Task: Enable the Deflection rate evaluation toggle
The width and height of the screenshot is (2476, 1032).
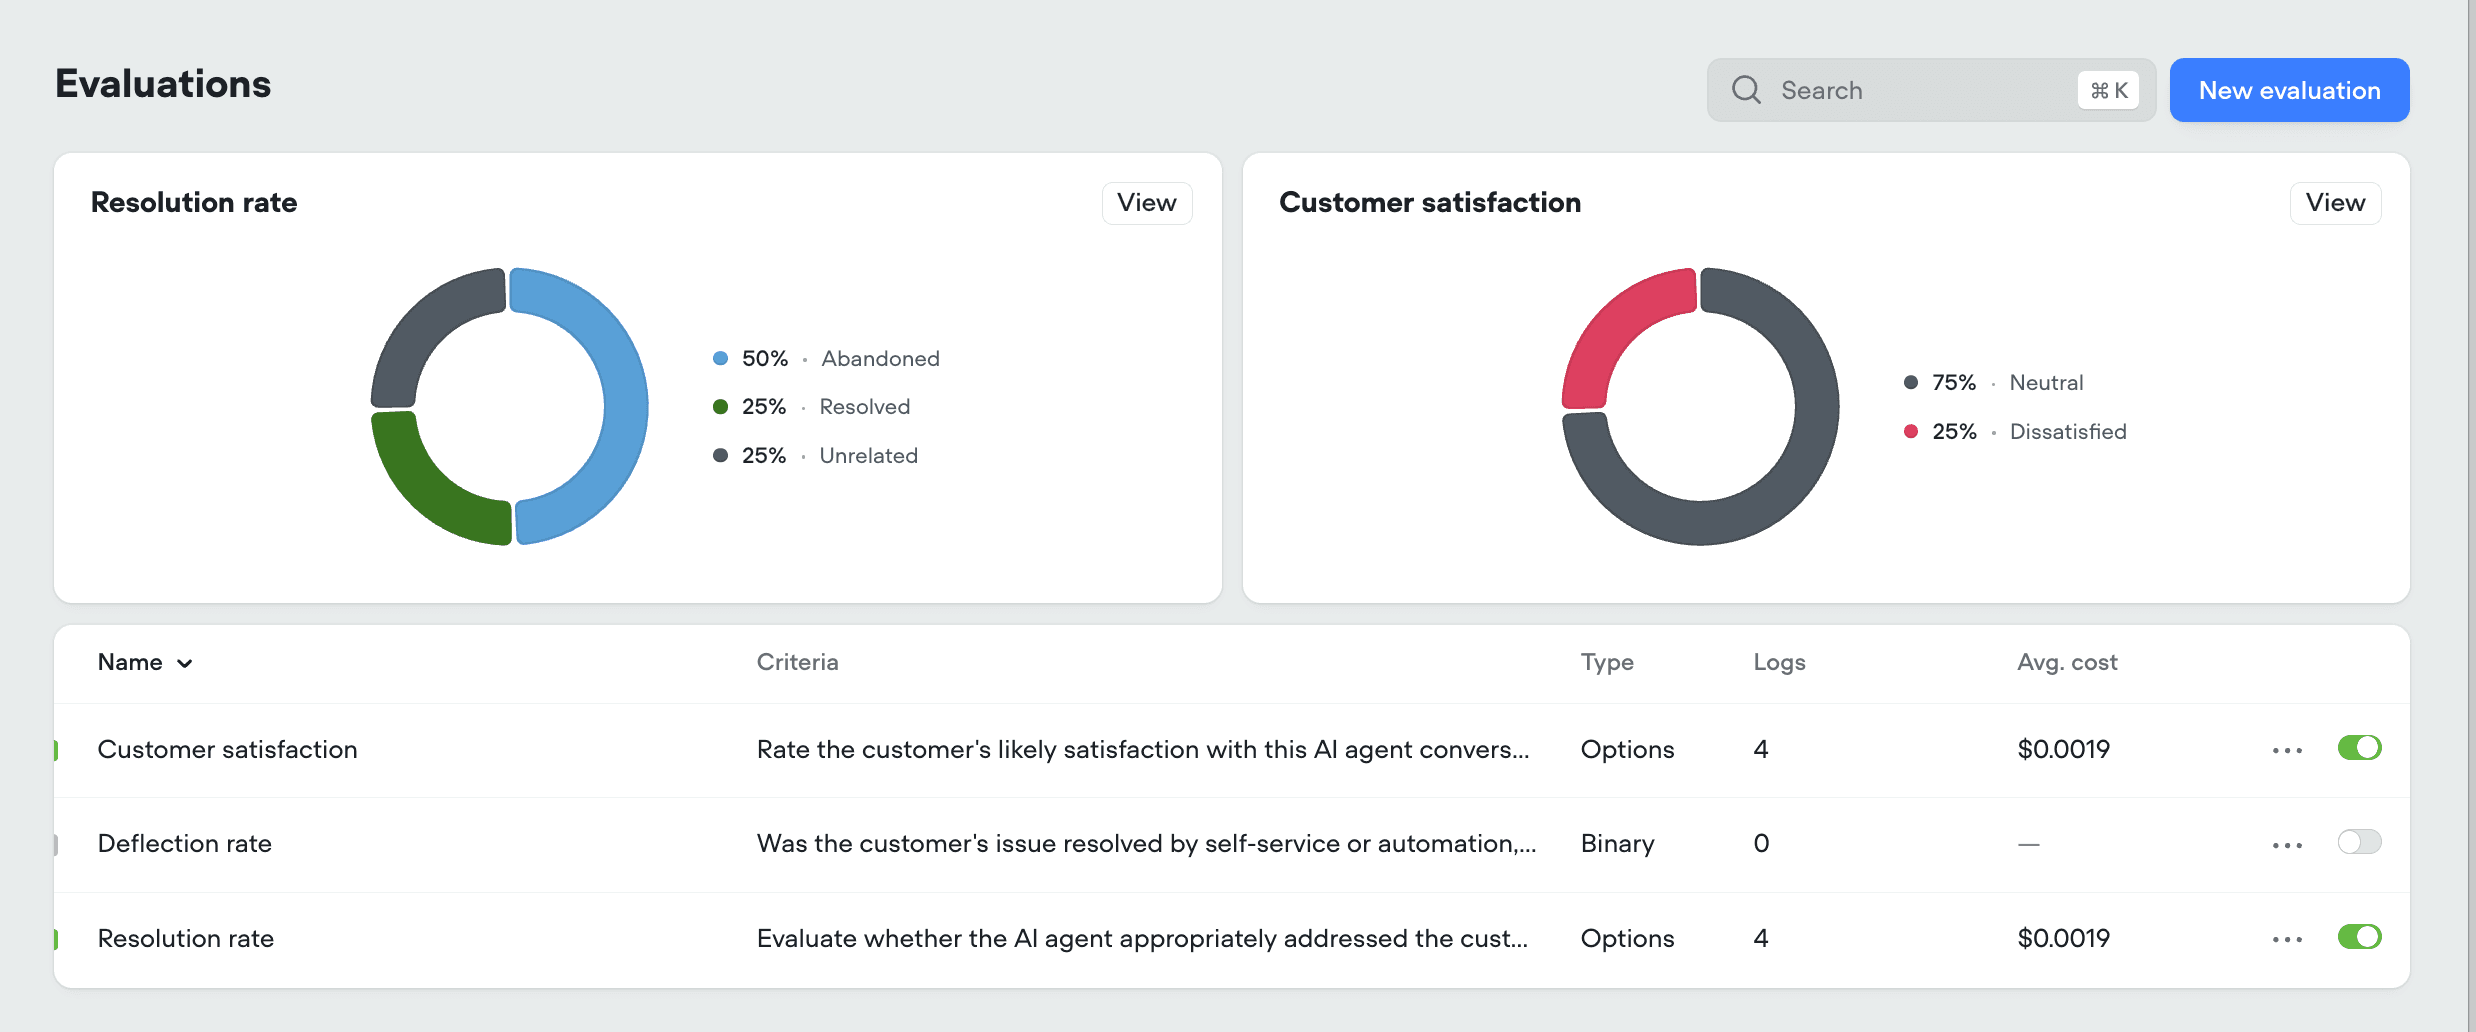Action: [x=2359, y=842]
